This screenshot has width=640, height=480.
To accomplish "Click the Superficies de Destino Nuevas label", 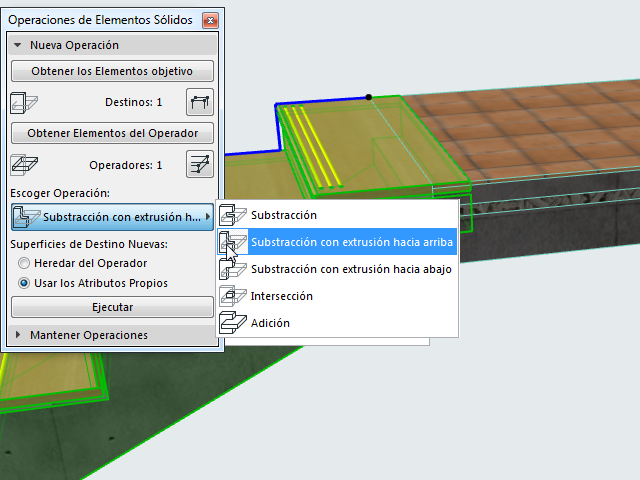I will [89, 244].
